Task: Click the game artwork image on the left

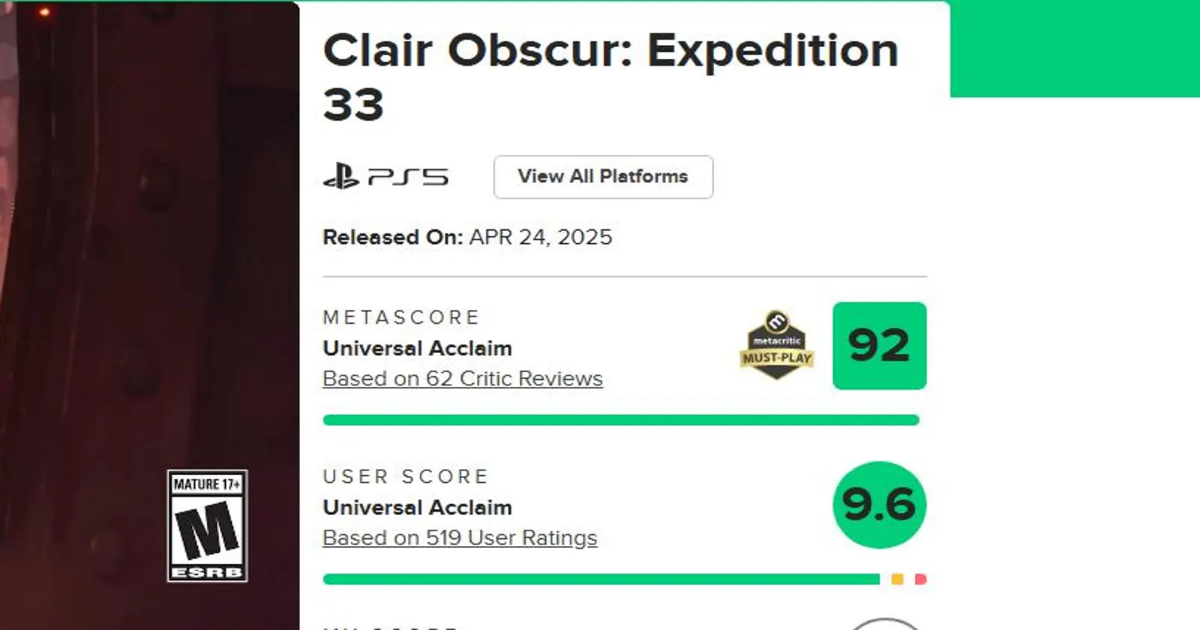Action: (150, 250)
